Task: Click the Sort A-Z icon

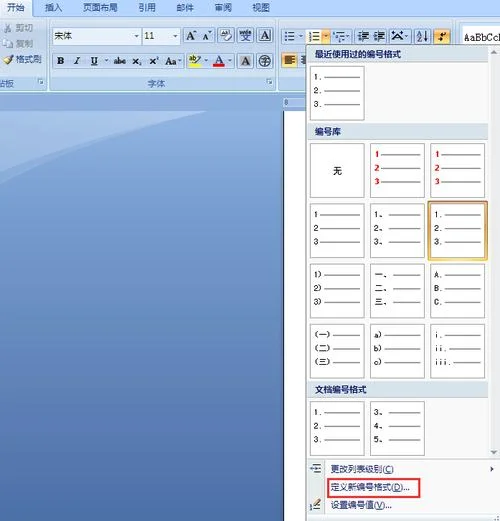Action: pos(422,36)
